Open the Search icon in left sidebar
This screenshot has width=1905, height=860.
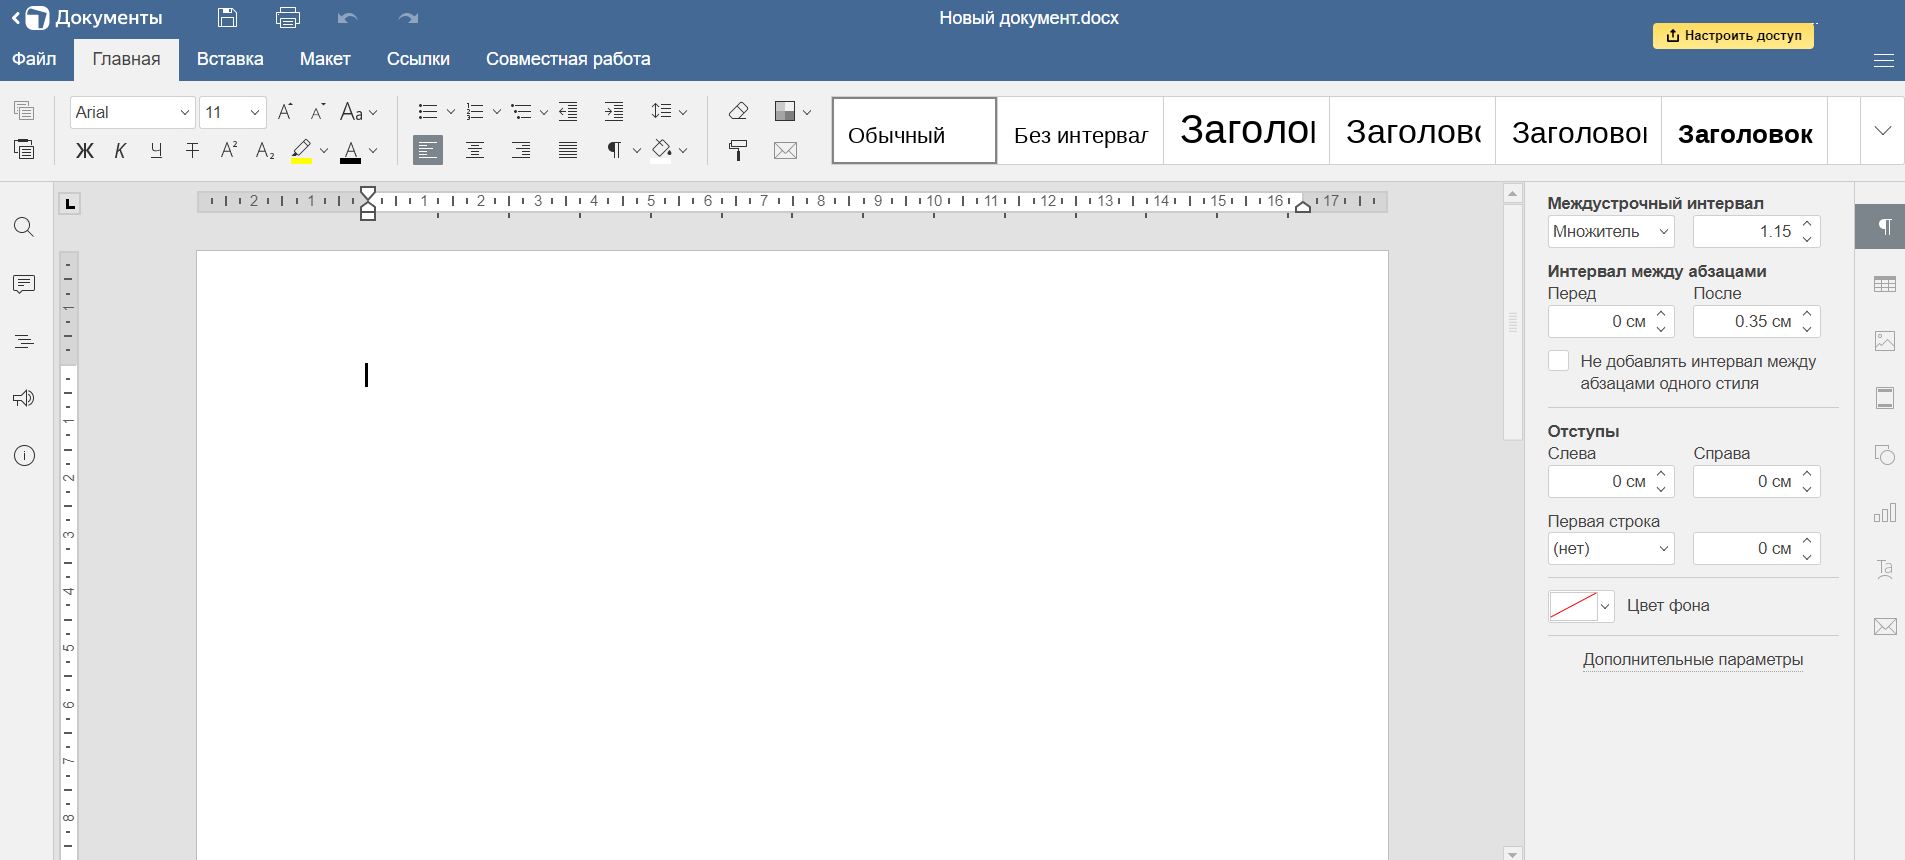click(24, 227)
